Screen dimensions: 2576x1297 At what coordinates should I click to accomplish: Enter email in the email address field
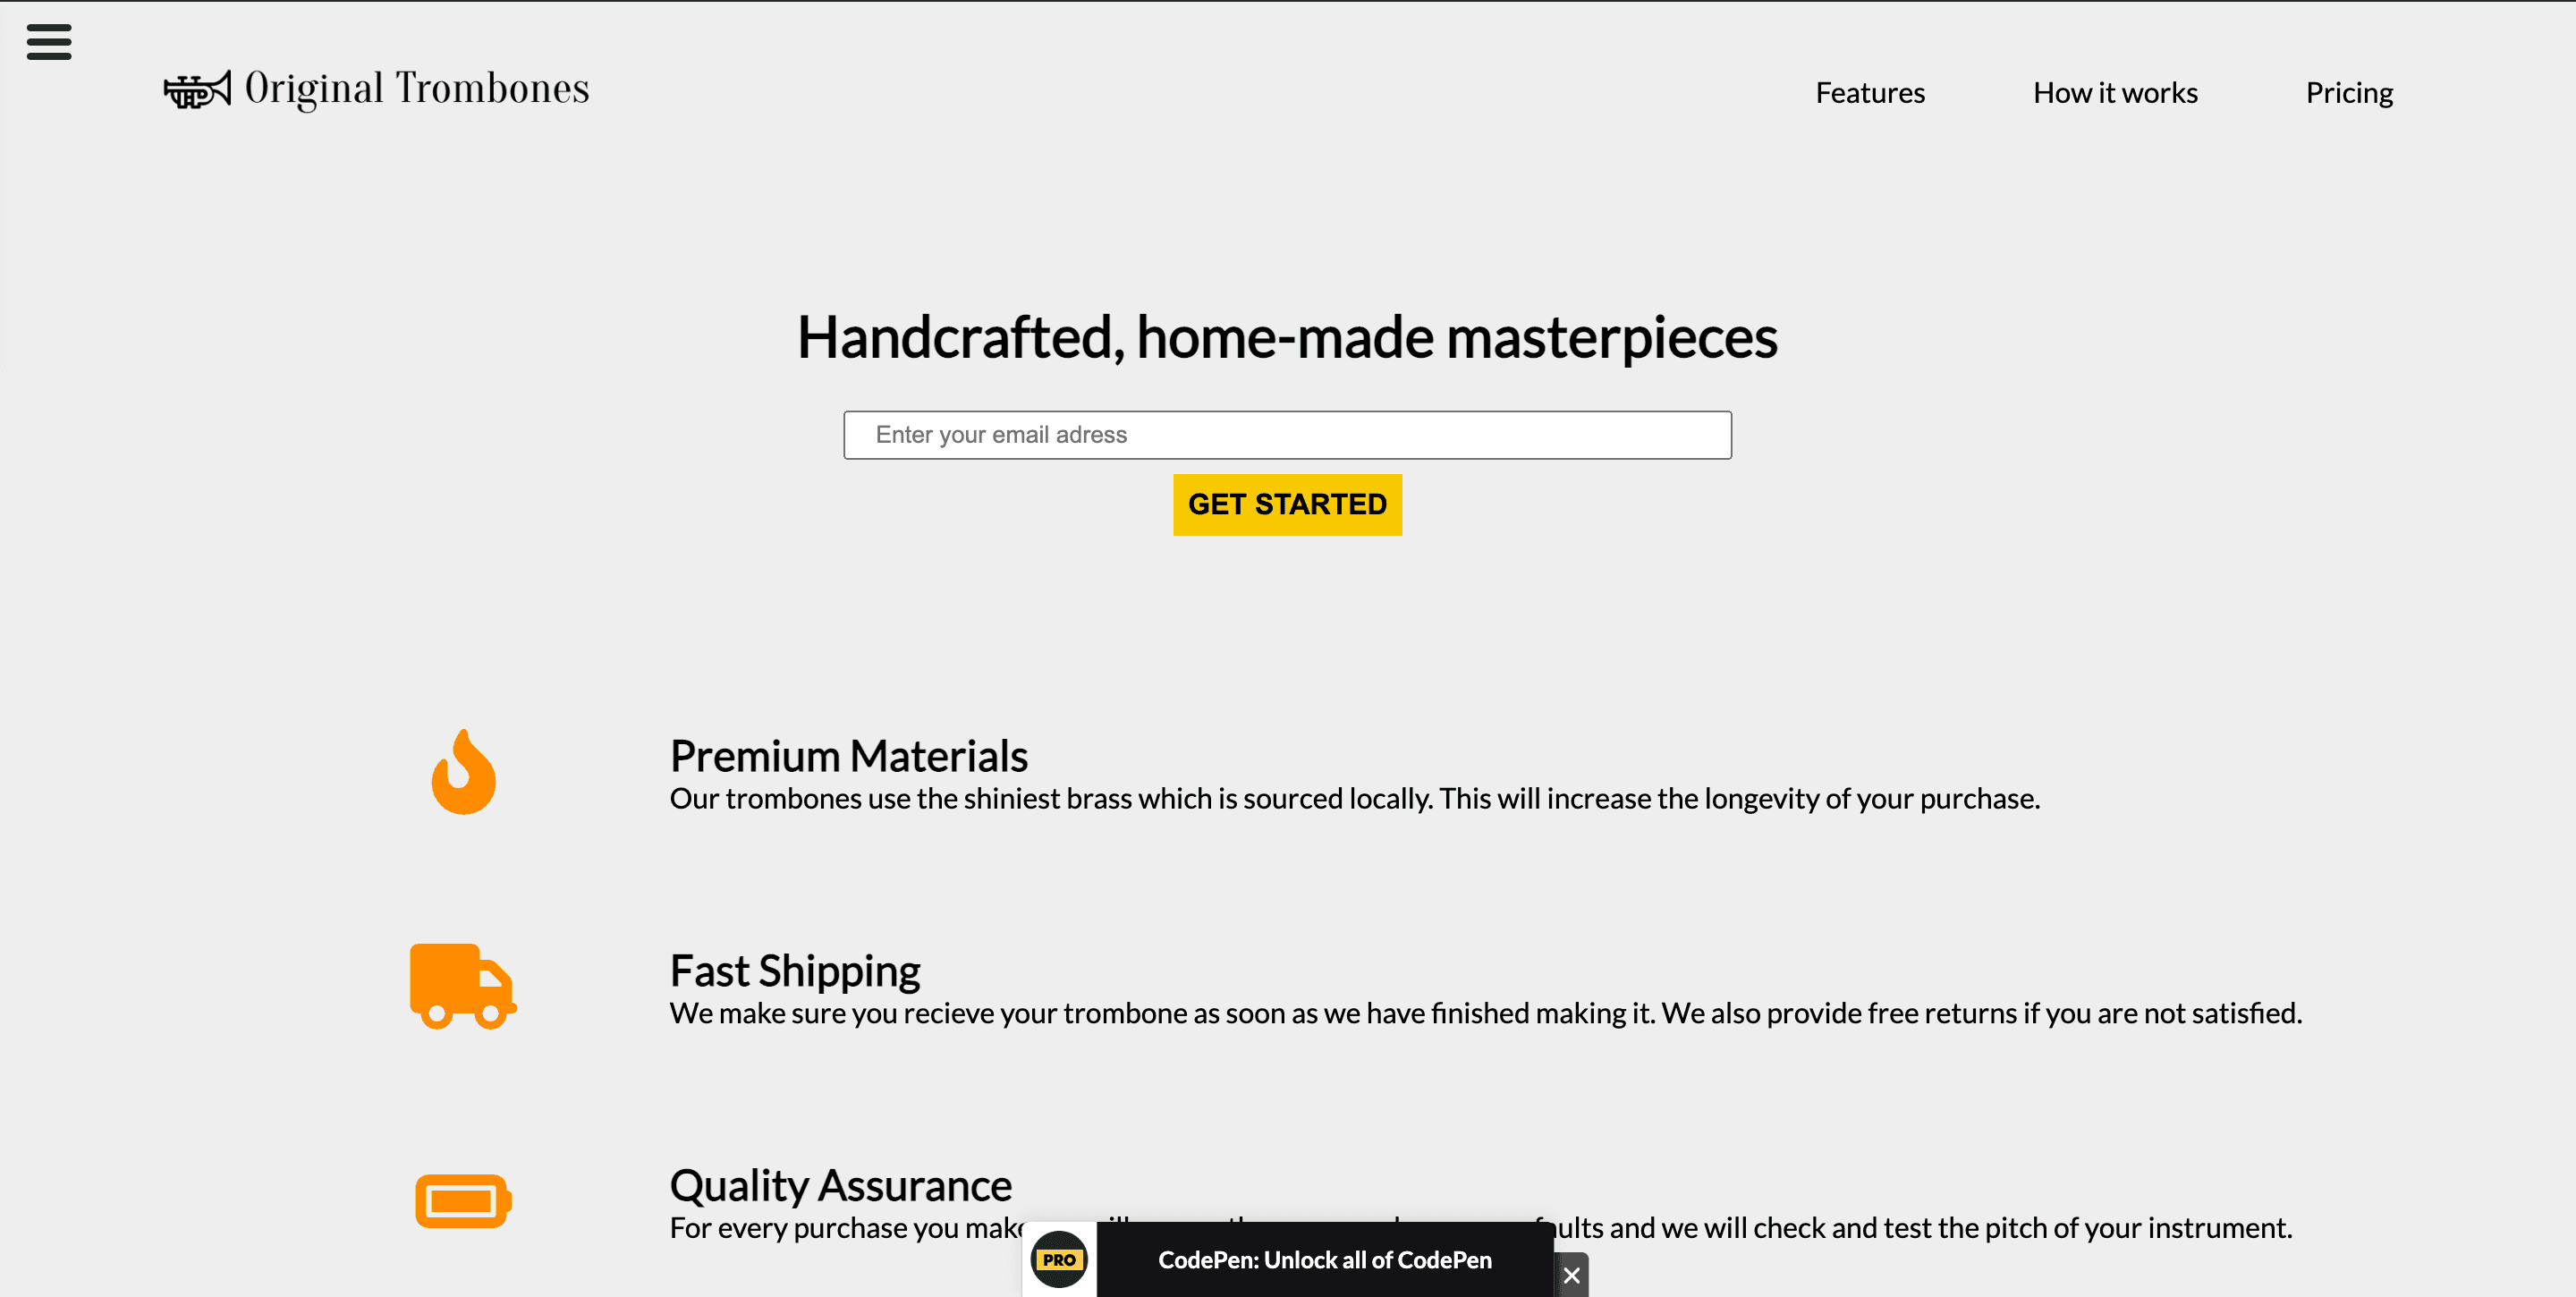pos(1288,434)
